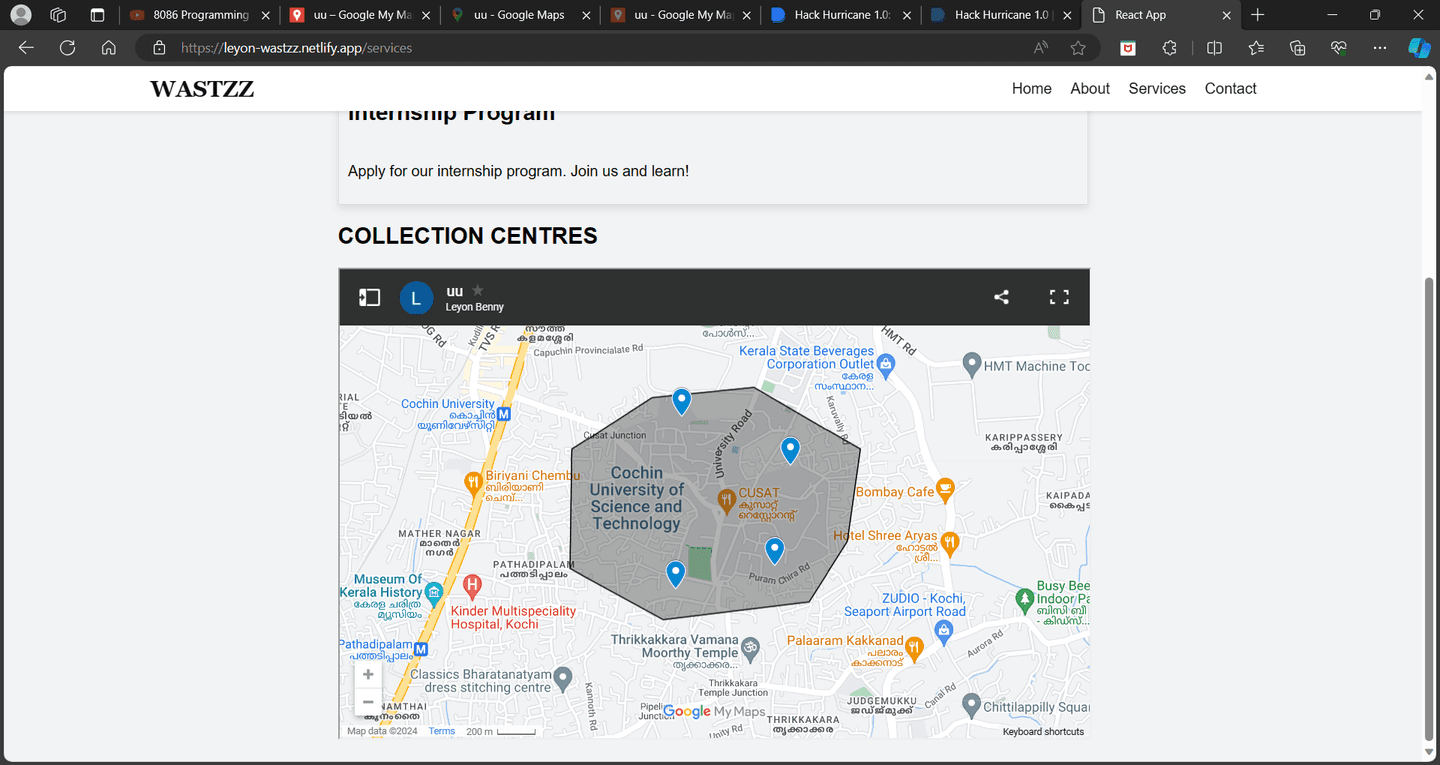Share the uu map using share icon
Image resolution: width=1440 pixels, height=765 pixels.
click(1001, 297)
